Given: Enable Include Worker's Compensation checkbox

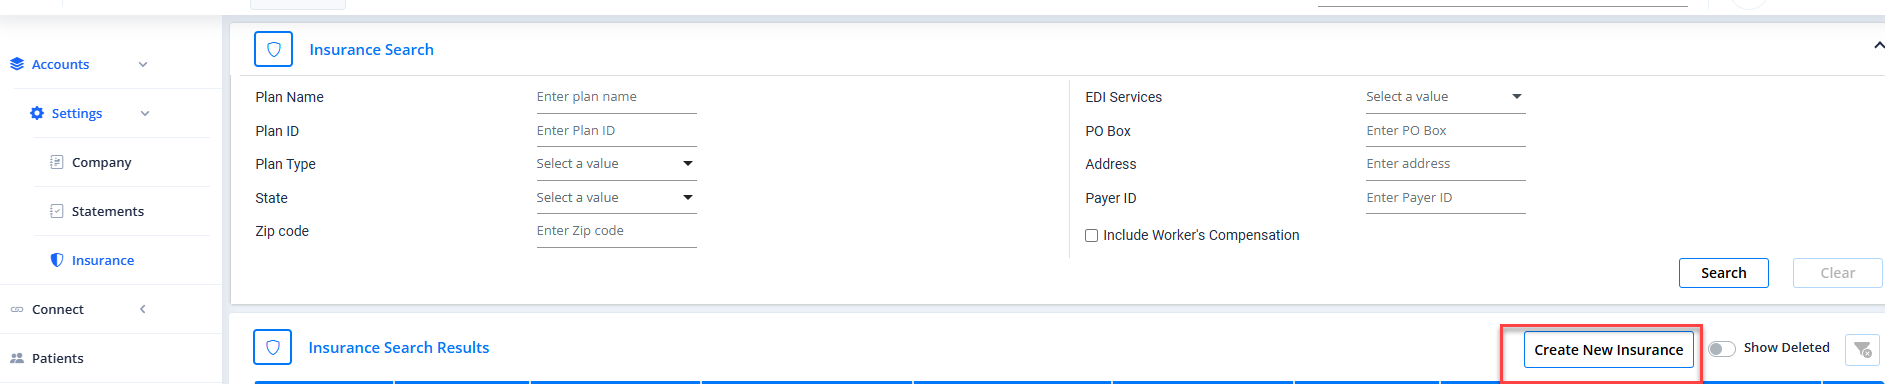Looking at the screenshot, I should [1092, 235].
